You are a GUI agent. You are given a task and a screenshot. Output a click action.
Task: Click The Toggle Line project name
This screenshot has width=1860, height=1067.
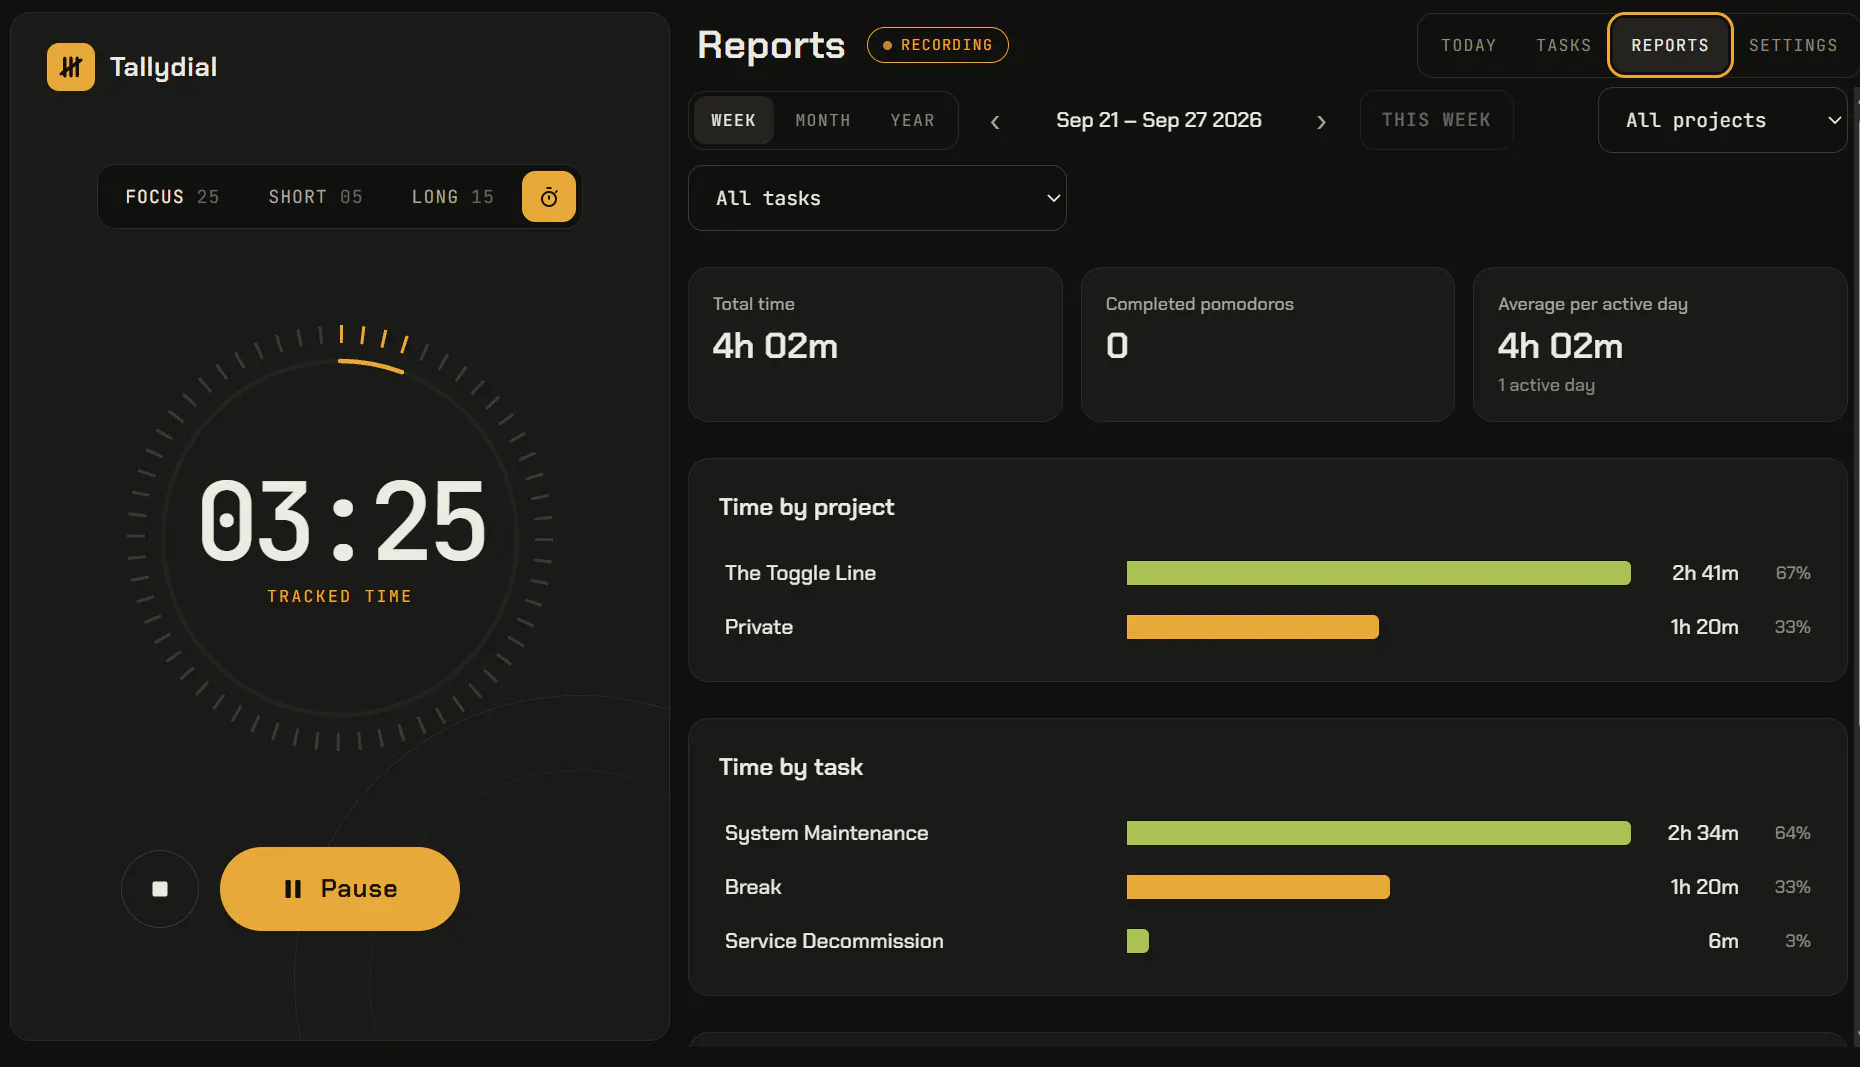click(x=800, y=573)
